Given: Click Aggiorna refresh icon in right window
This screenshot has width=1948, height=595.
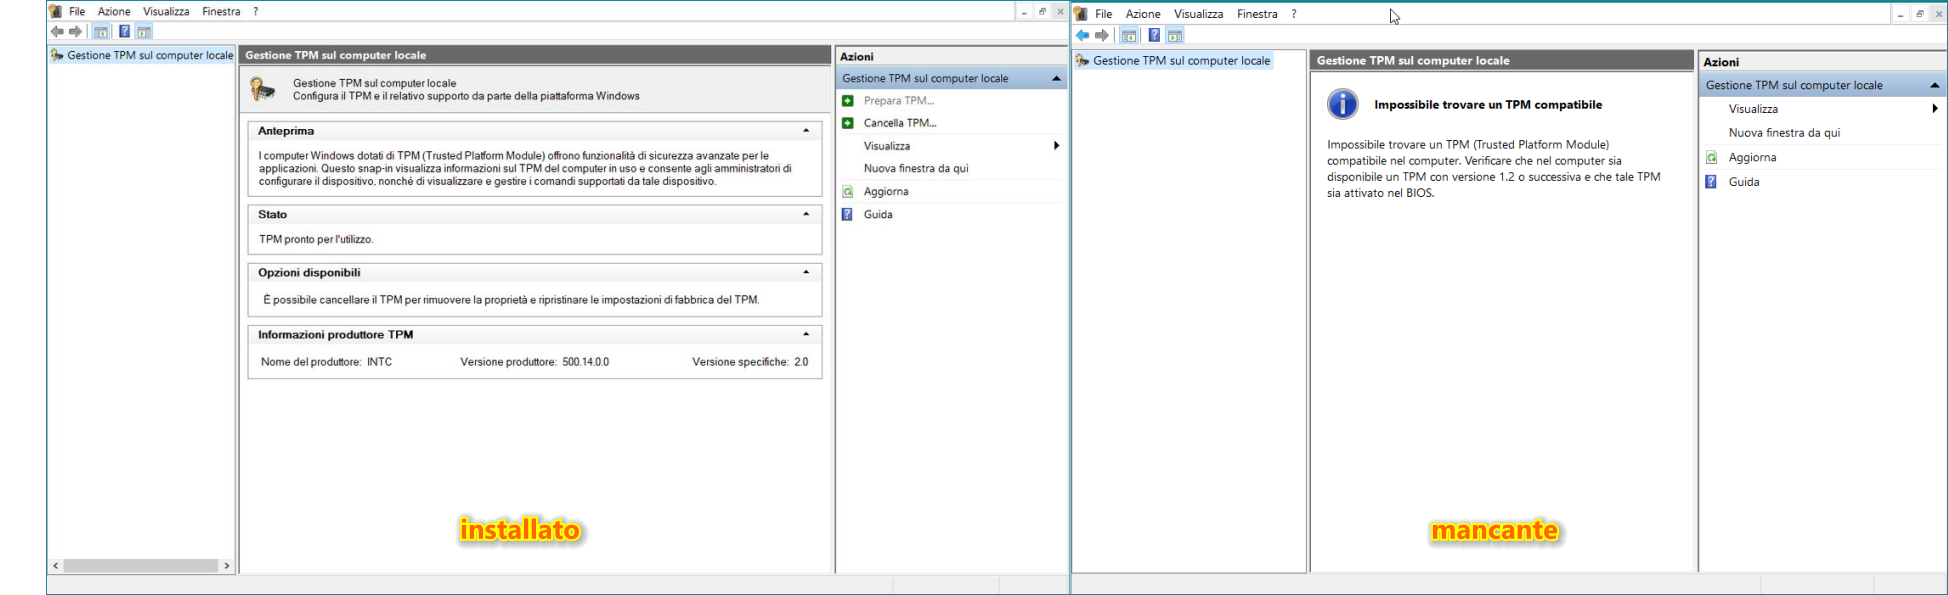Looking at the screenshot, I should 1711,158.
